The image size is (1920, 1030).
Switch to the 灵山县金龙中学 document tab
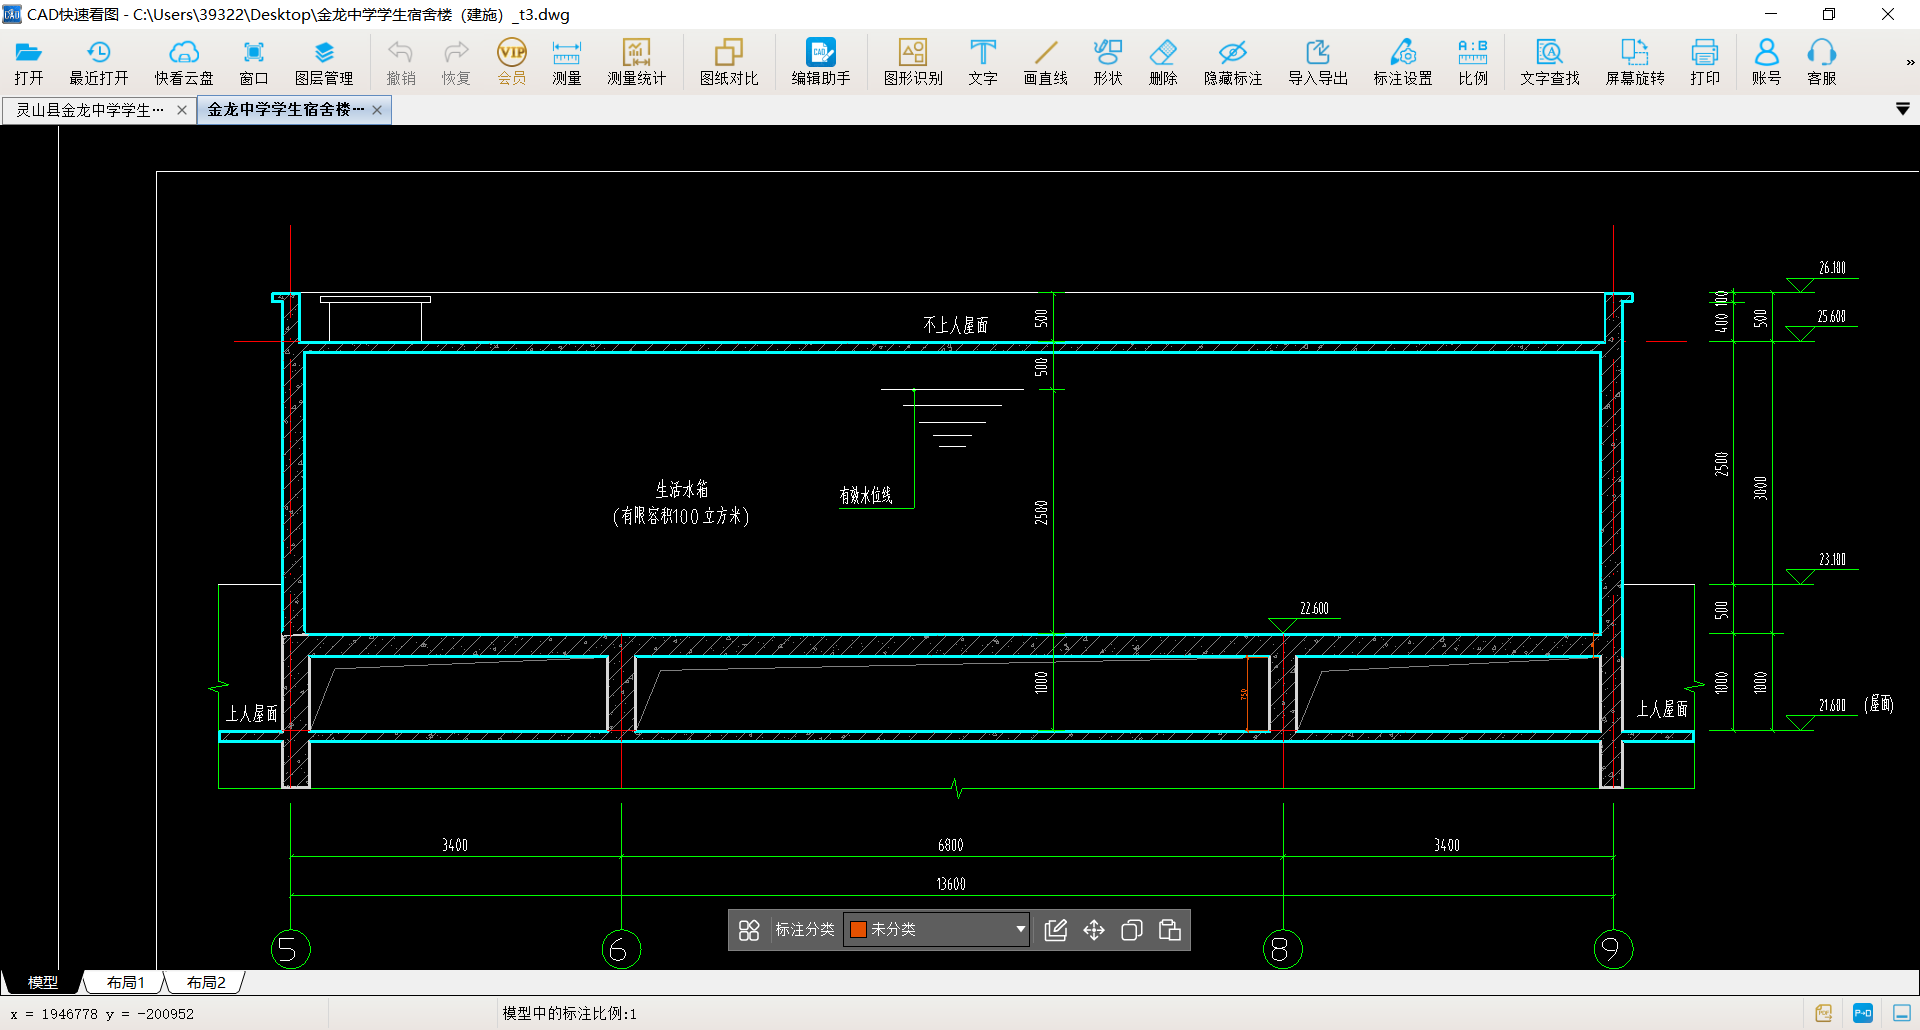[x=90, y=110]
